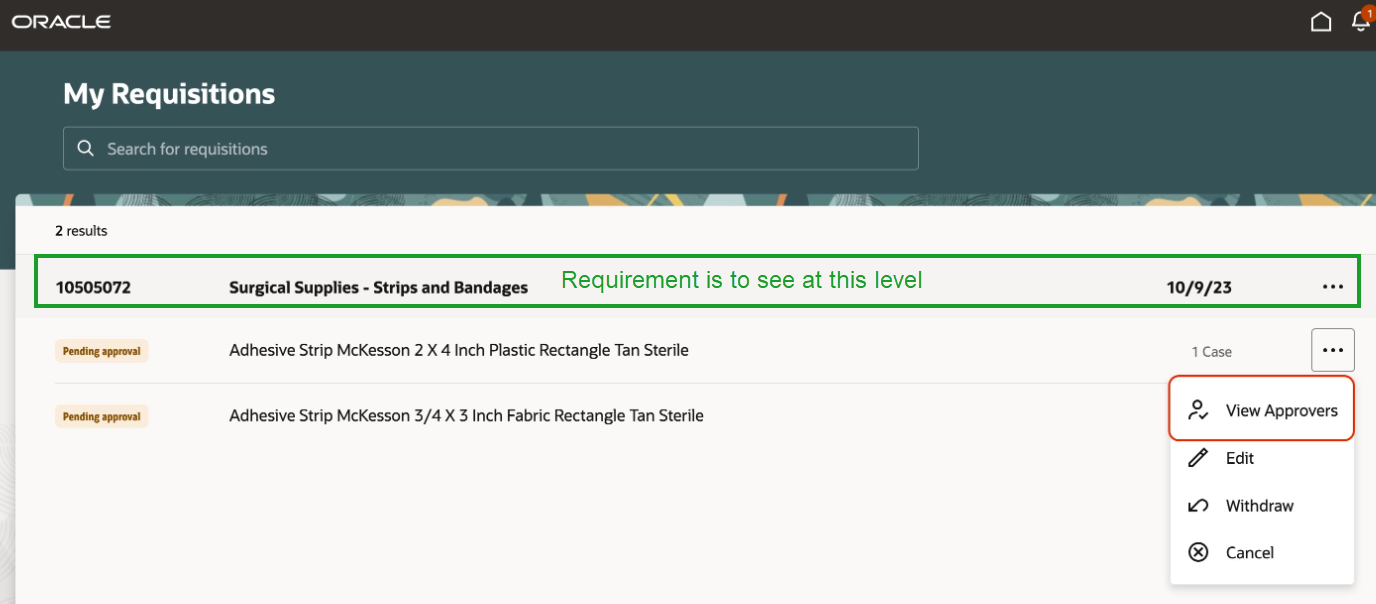Image resolution: width=1376 pixels, height=604 pixels.
Task: Open the notifications bell icon
Action: pyautogui.click(x=1358, y=22)
